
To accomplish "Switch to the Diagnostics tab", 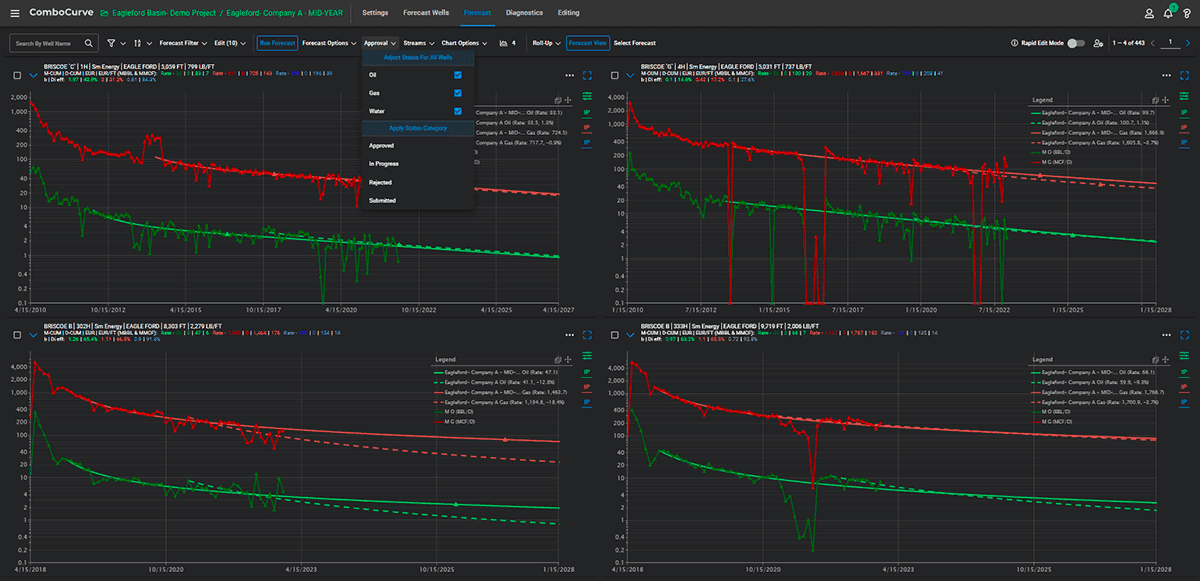I will (525, 13).
